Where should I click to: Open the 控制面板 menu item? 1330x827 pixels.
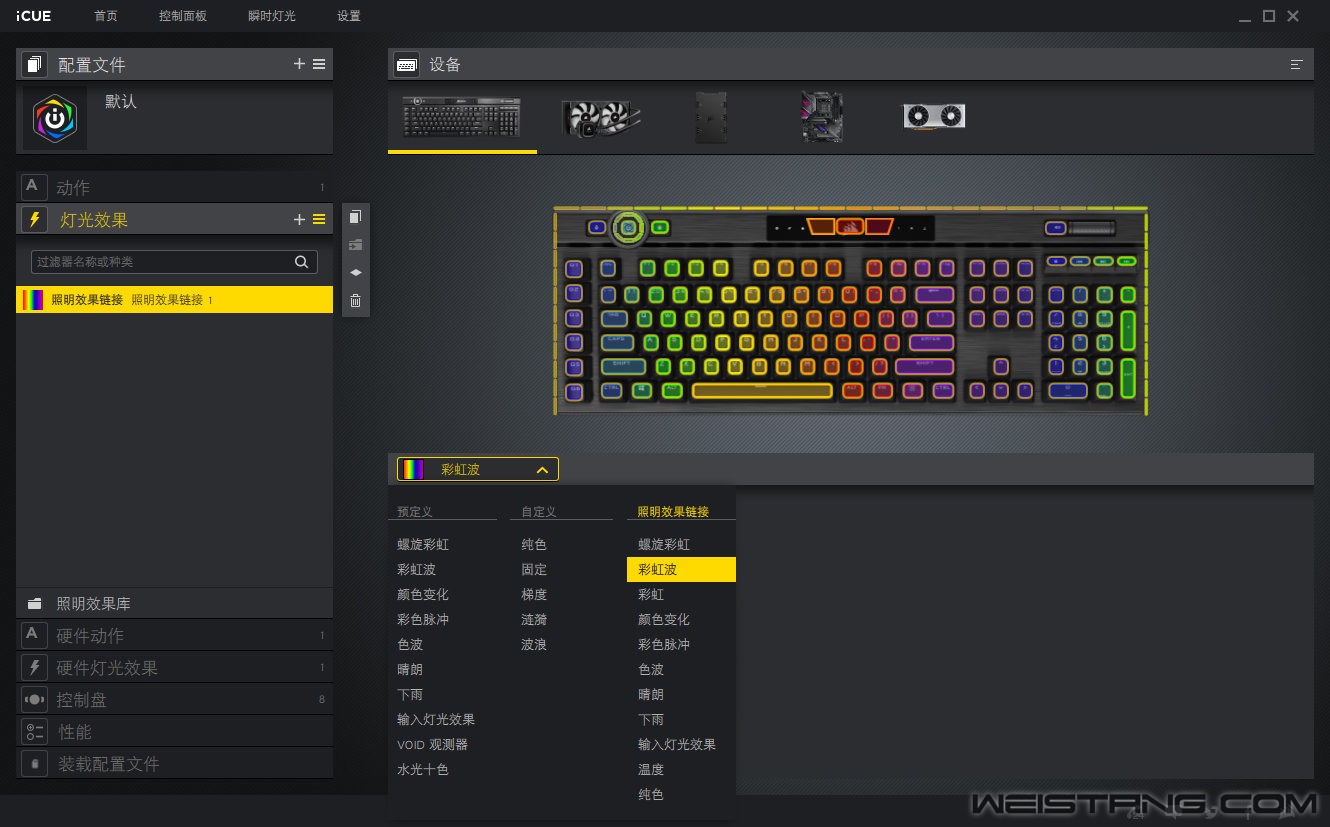183,16
